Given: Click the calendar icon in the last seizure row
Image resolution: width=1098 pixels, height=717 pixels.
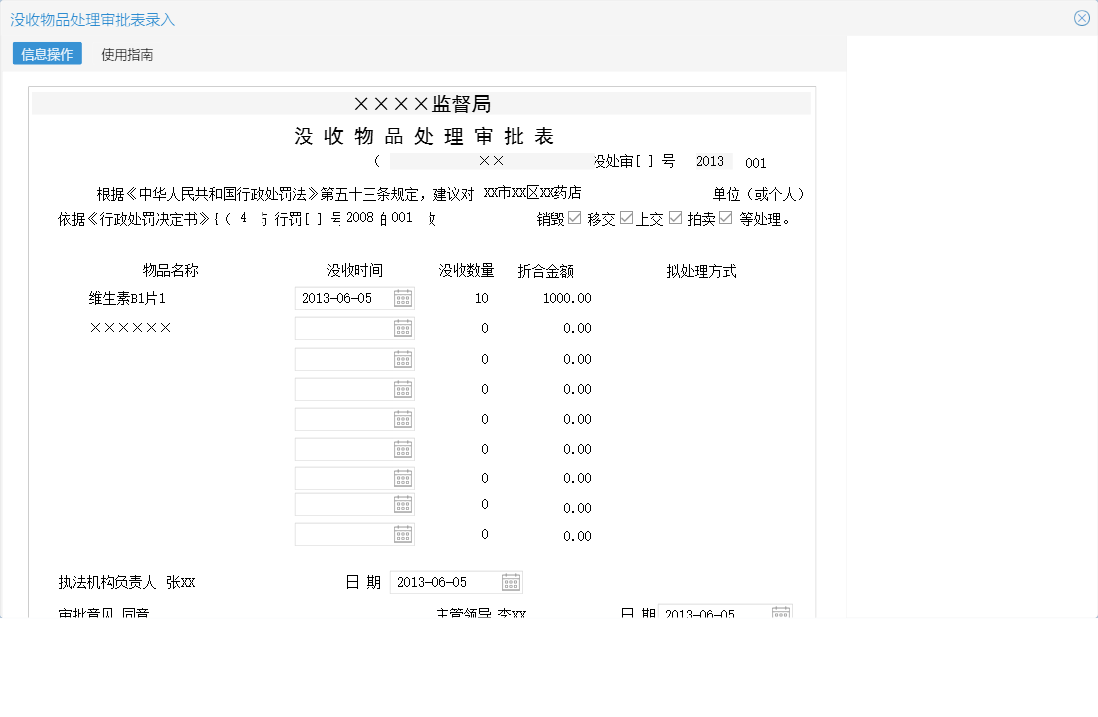Looking at the screenshot, I should tap(403, 533).
